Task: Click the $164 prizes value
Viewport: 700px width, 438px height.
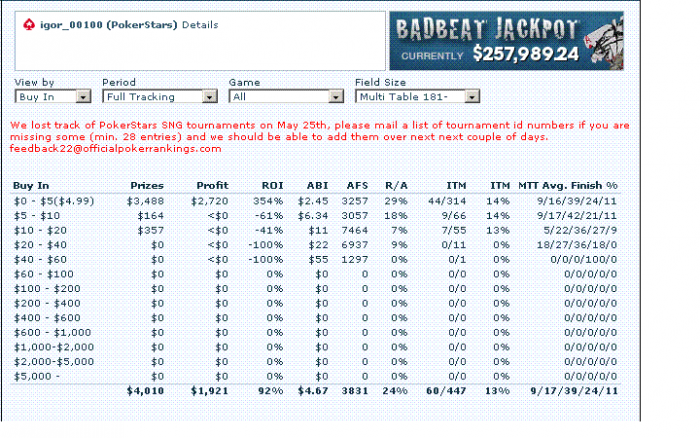Action: pyautogui.click(x=151, y=216)
